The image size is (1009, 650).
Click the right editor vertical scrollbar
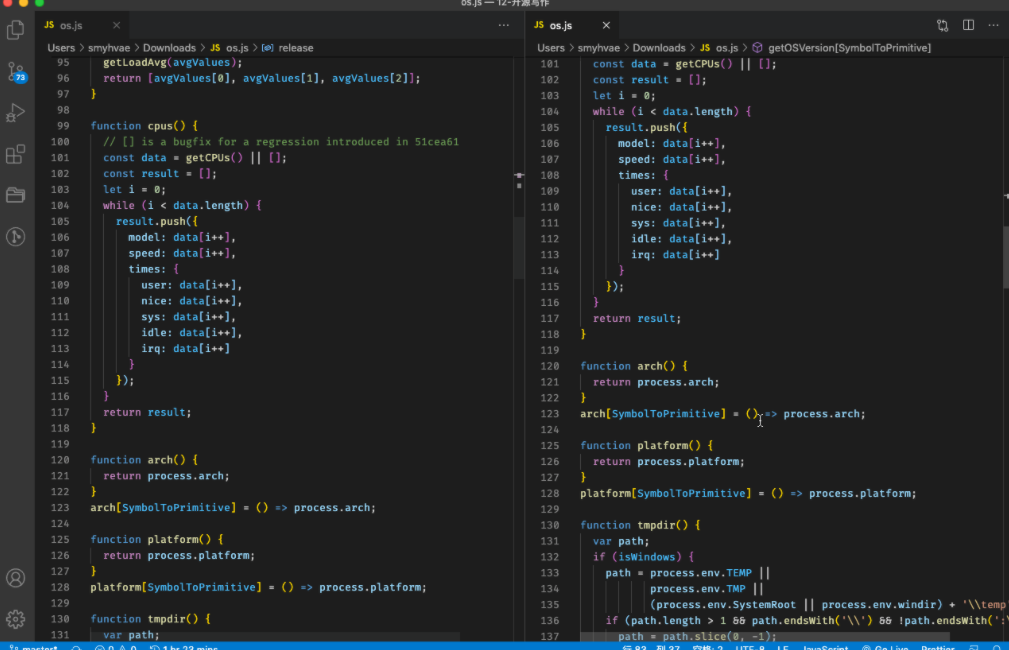click(x=1005, y=257)
